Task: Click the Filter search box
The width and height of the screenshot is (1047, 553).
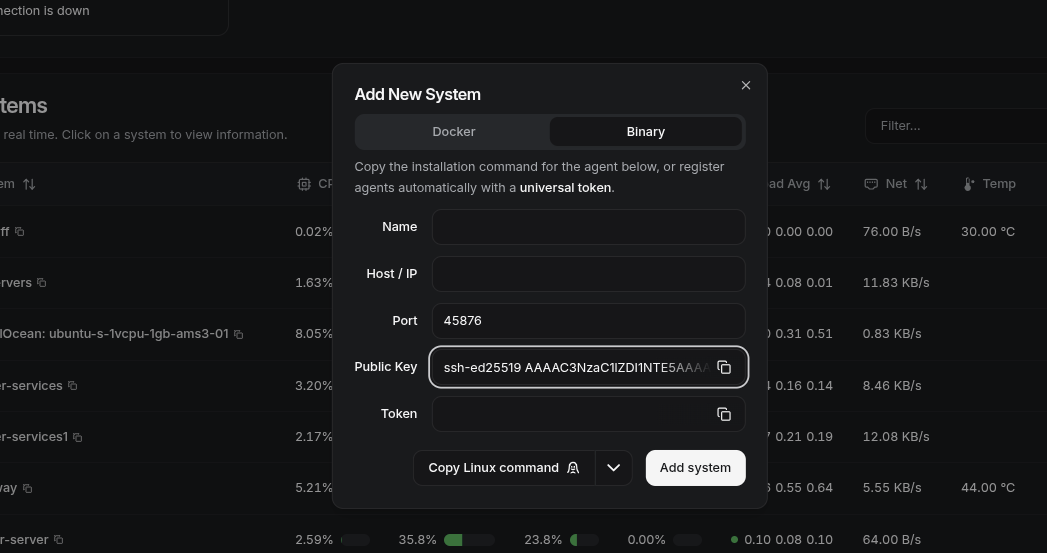Action: pyautogui.click(x=955, y=126)
